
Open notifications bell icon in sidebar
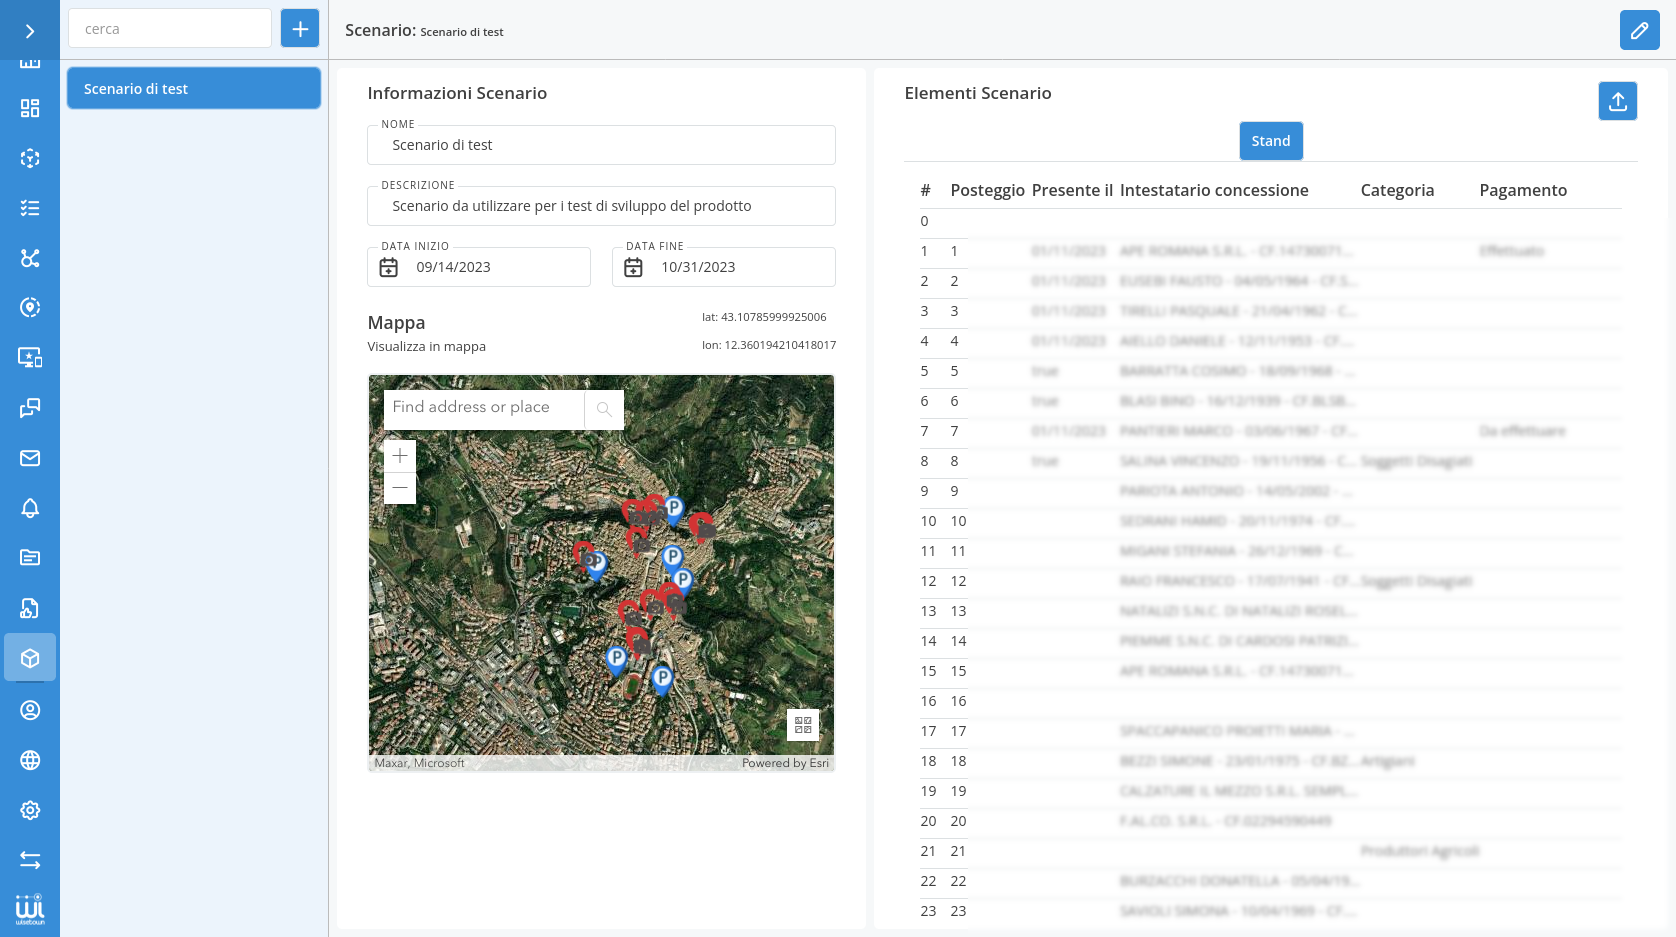30,508
